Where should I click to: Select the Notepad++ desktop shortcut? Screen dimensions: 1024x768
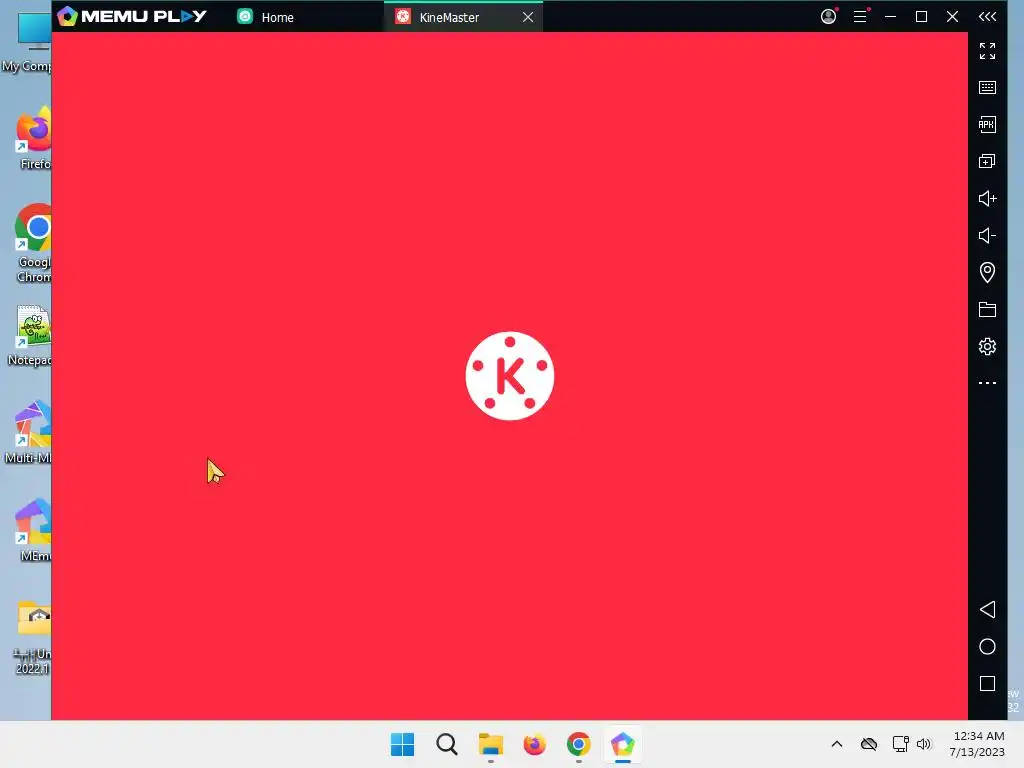[x=31, y=336]
